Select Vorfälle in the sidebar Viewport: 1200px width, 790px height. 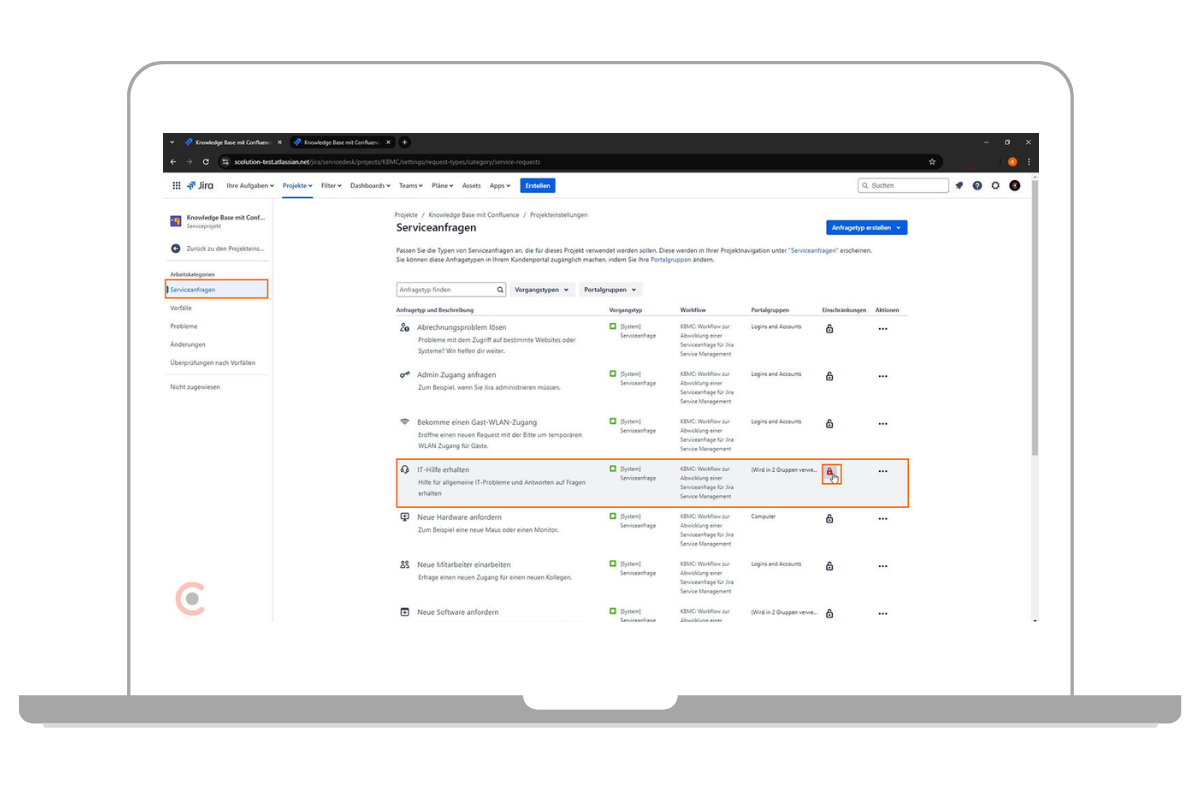[x=181, y=308]
